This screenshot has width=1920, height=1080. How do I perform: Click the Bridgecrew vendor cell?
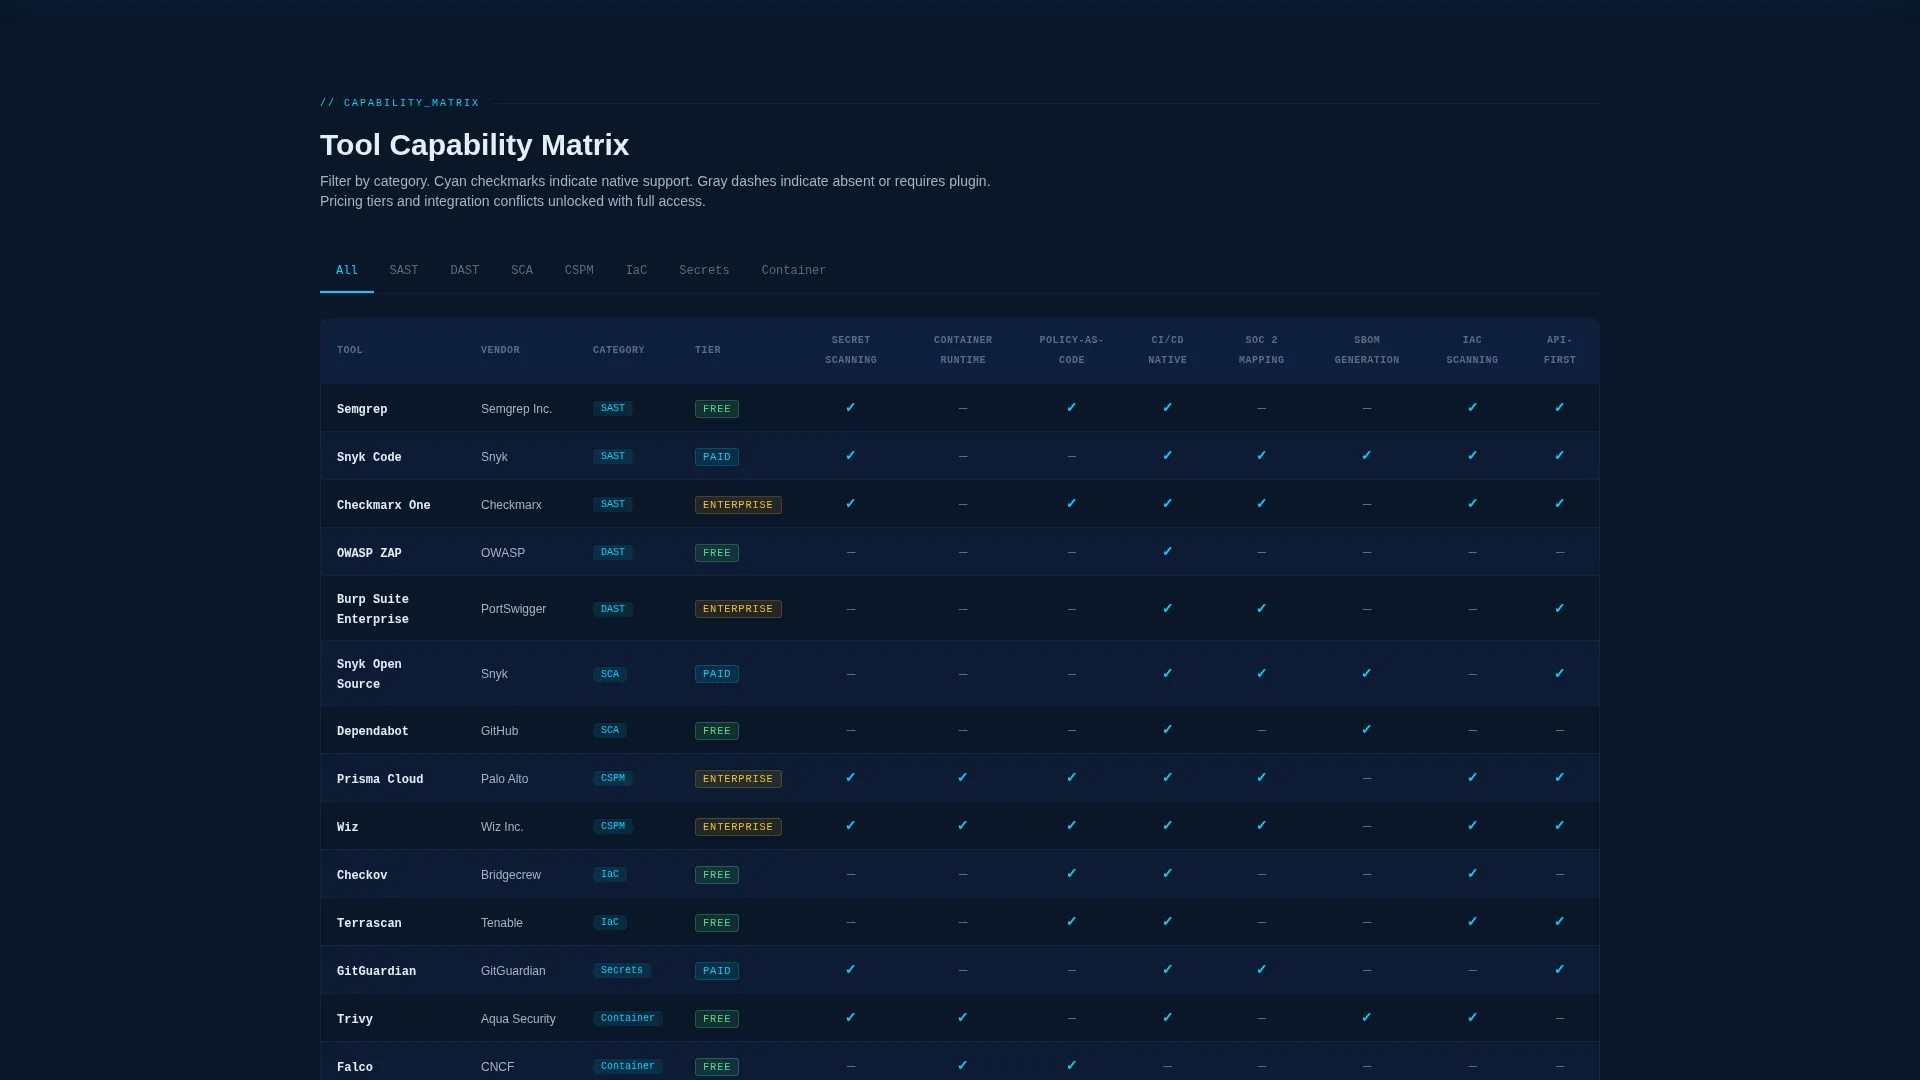[511, 875]
